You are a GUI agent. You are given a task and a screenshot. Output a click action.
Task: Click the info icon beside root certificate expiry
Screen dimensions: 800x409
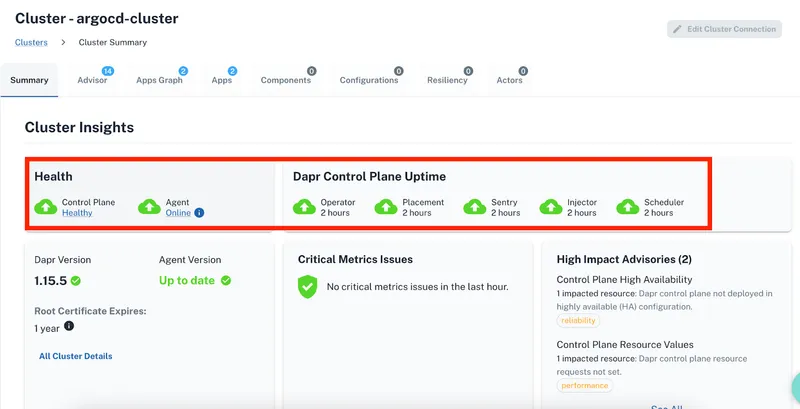69,326
